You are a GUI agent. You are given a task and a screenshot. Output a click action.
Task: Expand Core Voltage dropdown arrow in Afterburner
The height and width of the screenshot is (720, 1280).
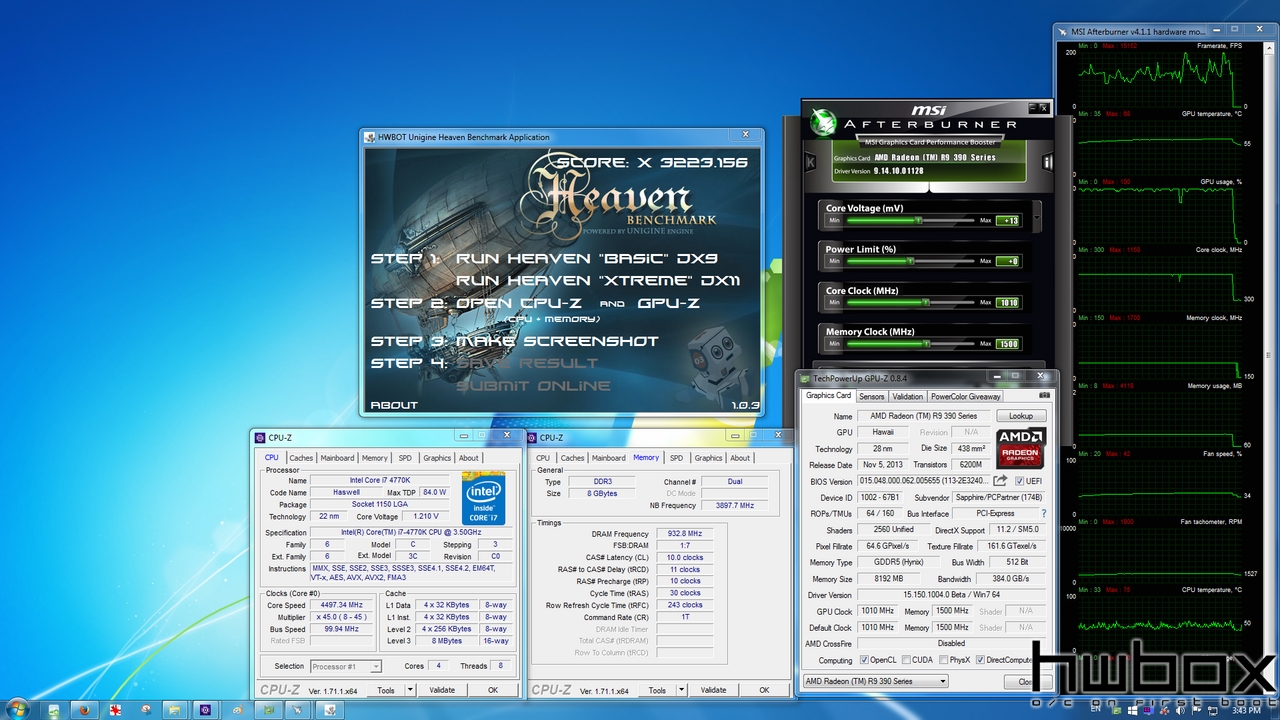pyautogui.click(x=1037, y=216)
